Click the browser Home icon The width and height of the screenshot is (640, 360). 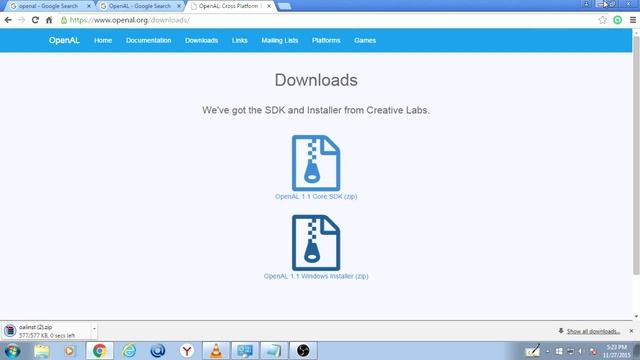click(49, 20)
